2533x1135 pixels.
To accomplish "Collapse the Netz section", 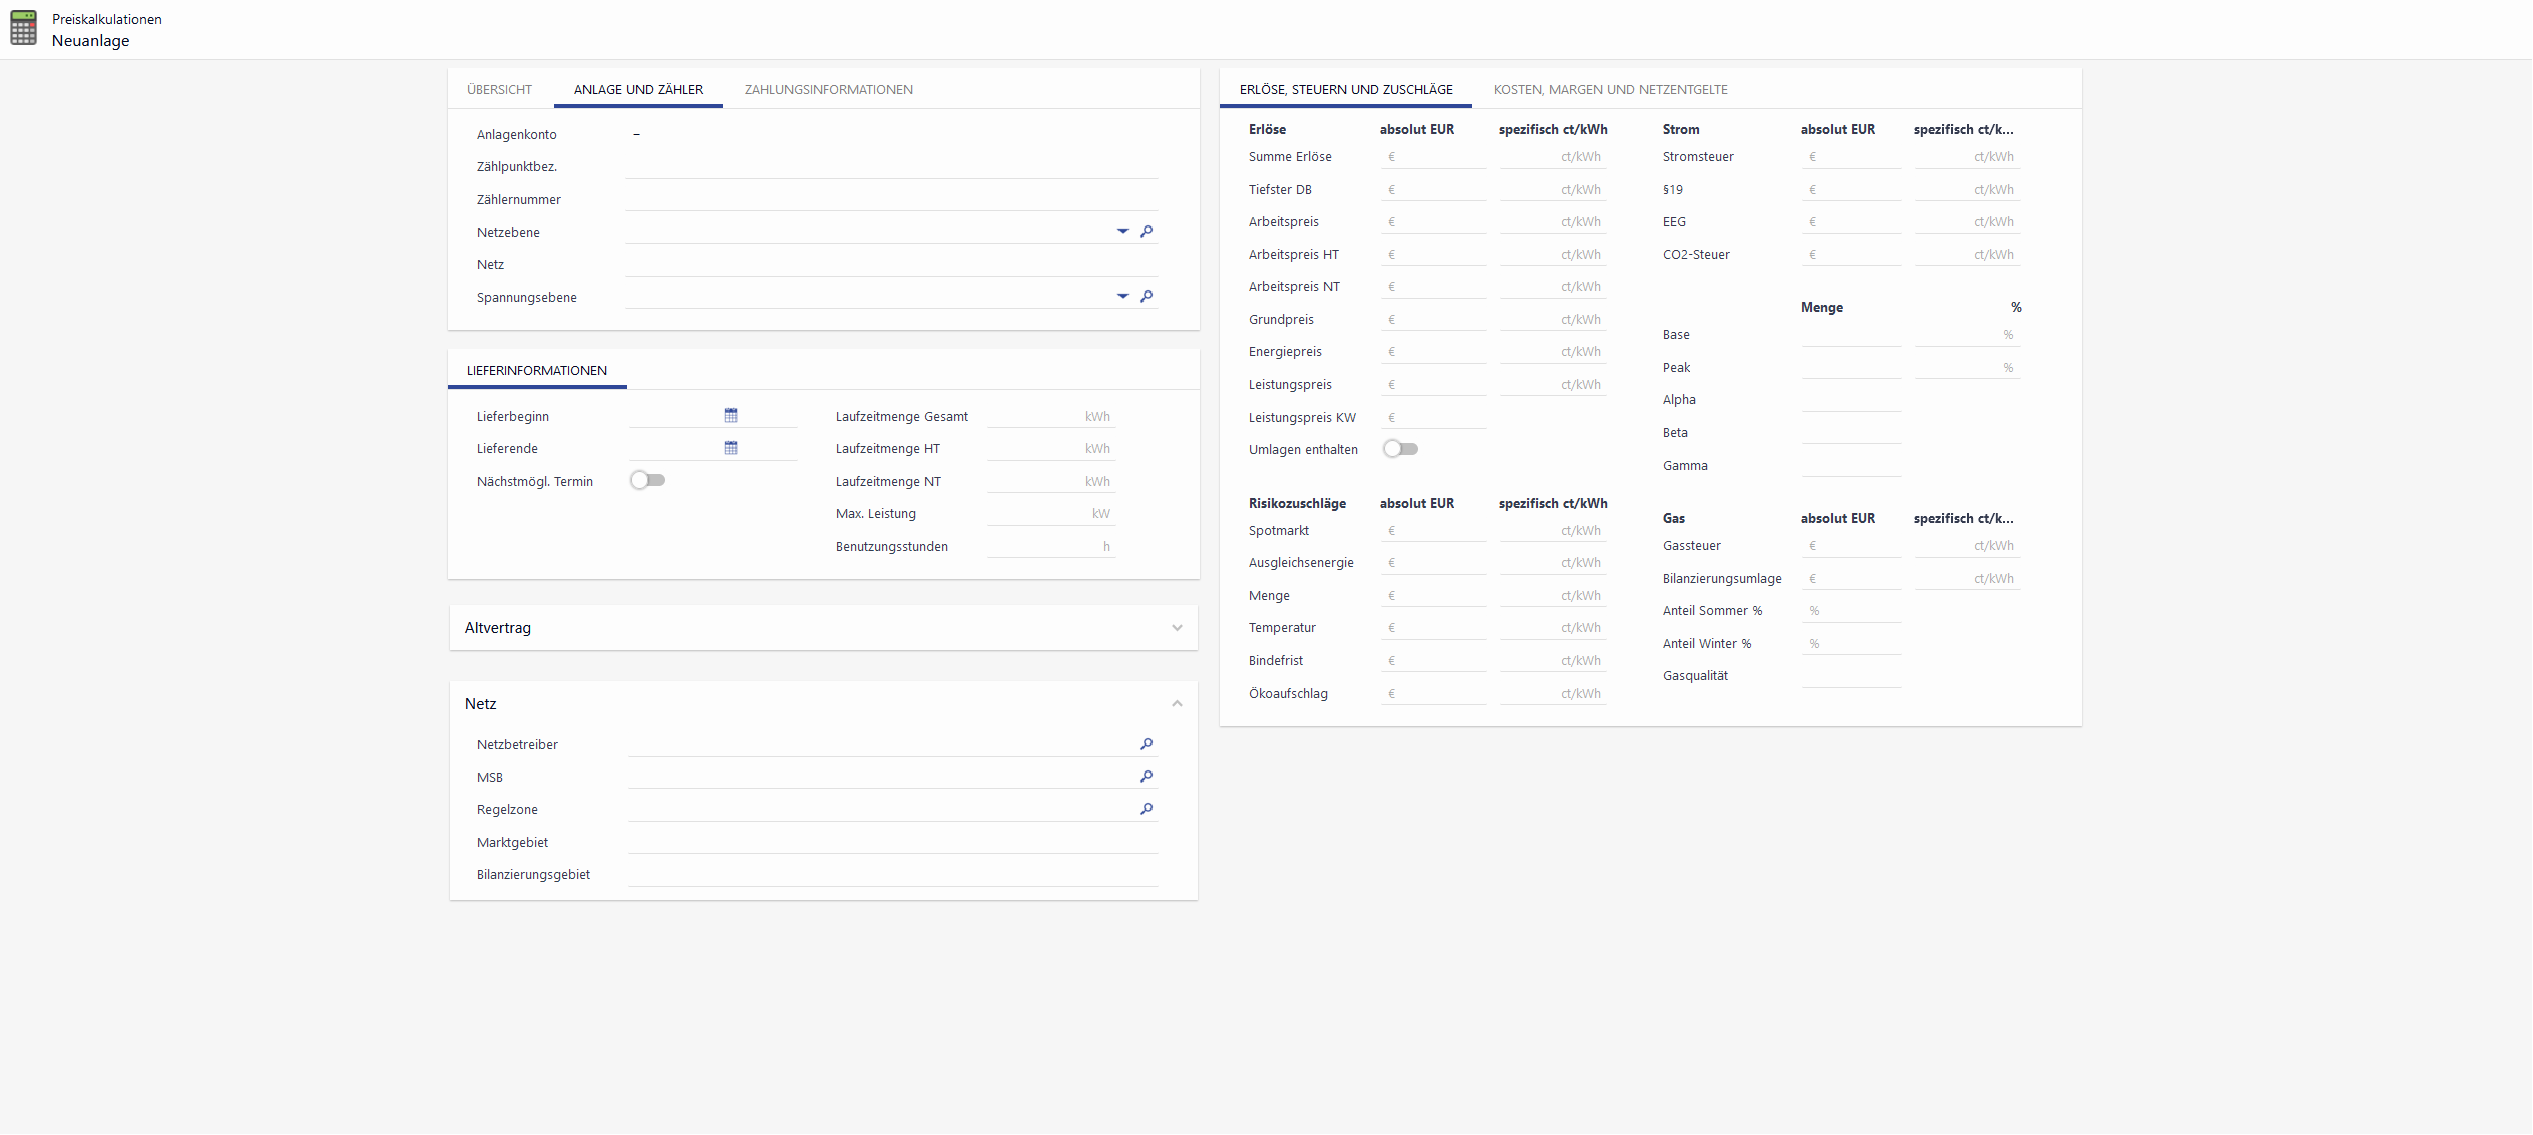I will [x=1177, y=704].
